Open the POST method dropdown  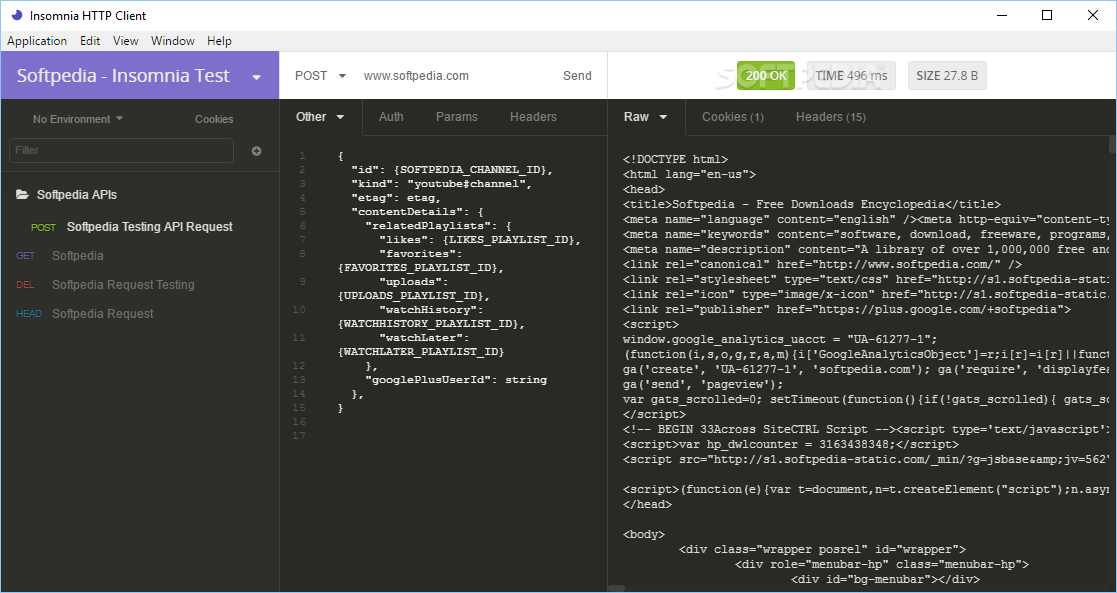321,76
